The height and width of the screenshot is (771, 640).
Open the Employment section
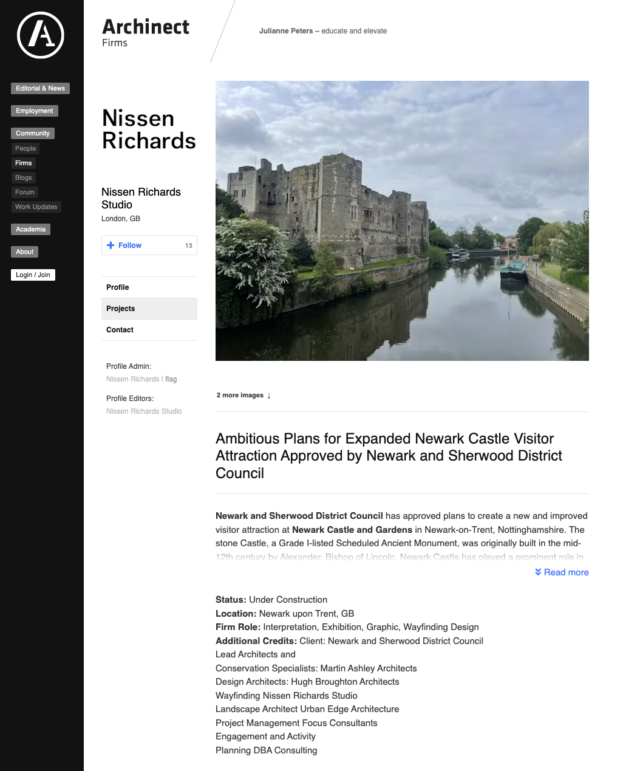(35, 111)
